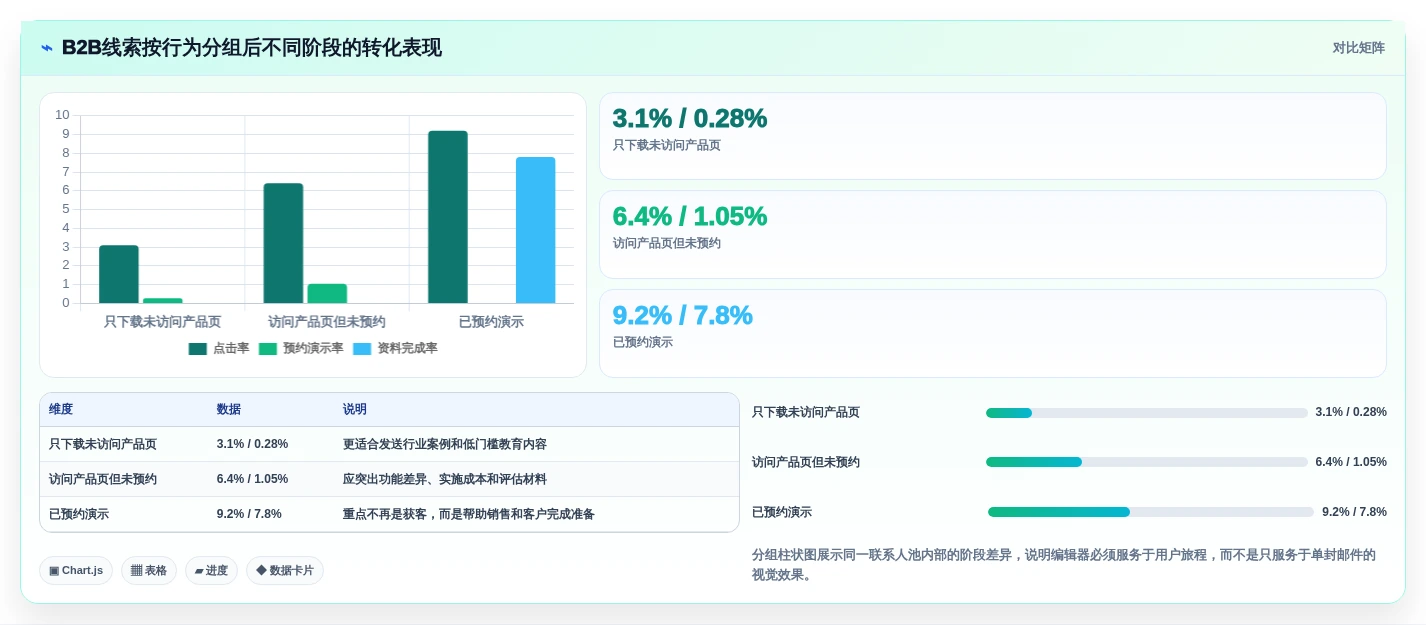Click the blue 资料完成率 bar for 已预约演示
Viewport: 1426px width, 625px height.
[x=536, y=230]
